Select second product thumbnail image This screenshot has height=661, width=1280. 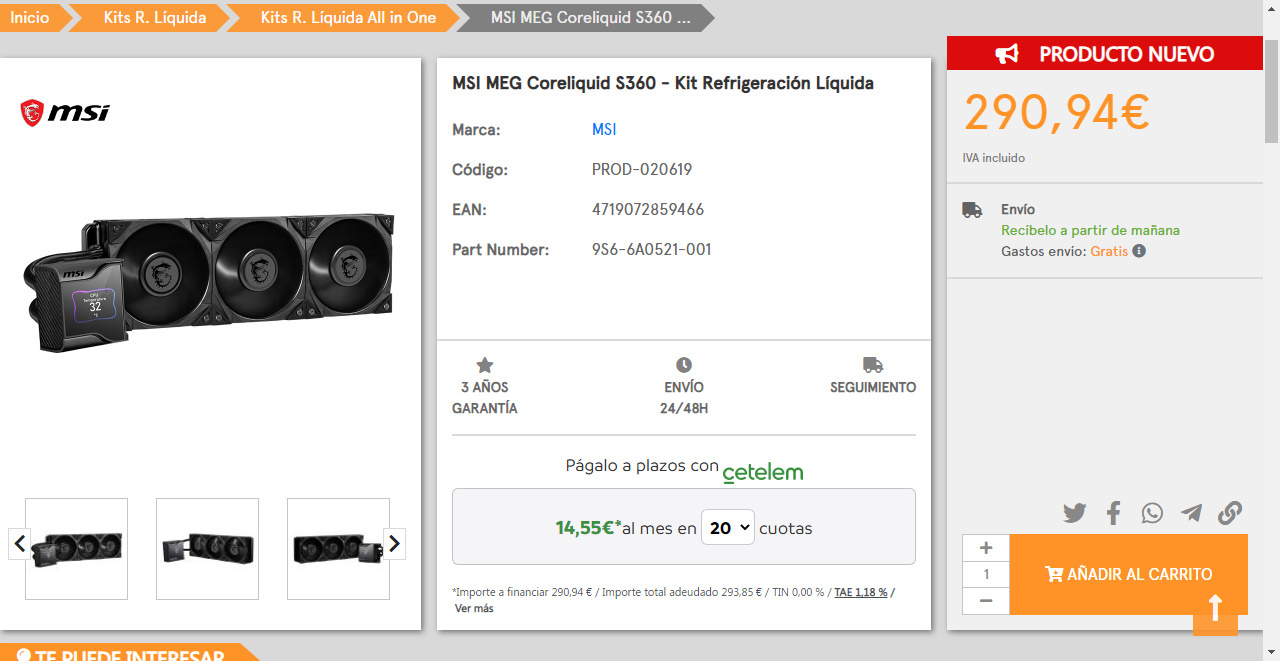[207, 548]
